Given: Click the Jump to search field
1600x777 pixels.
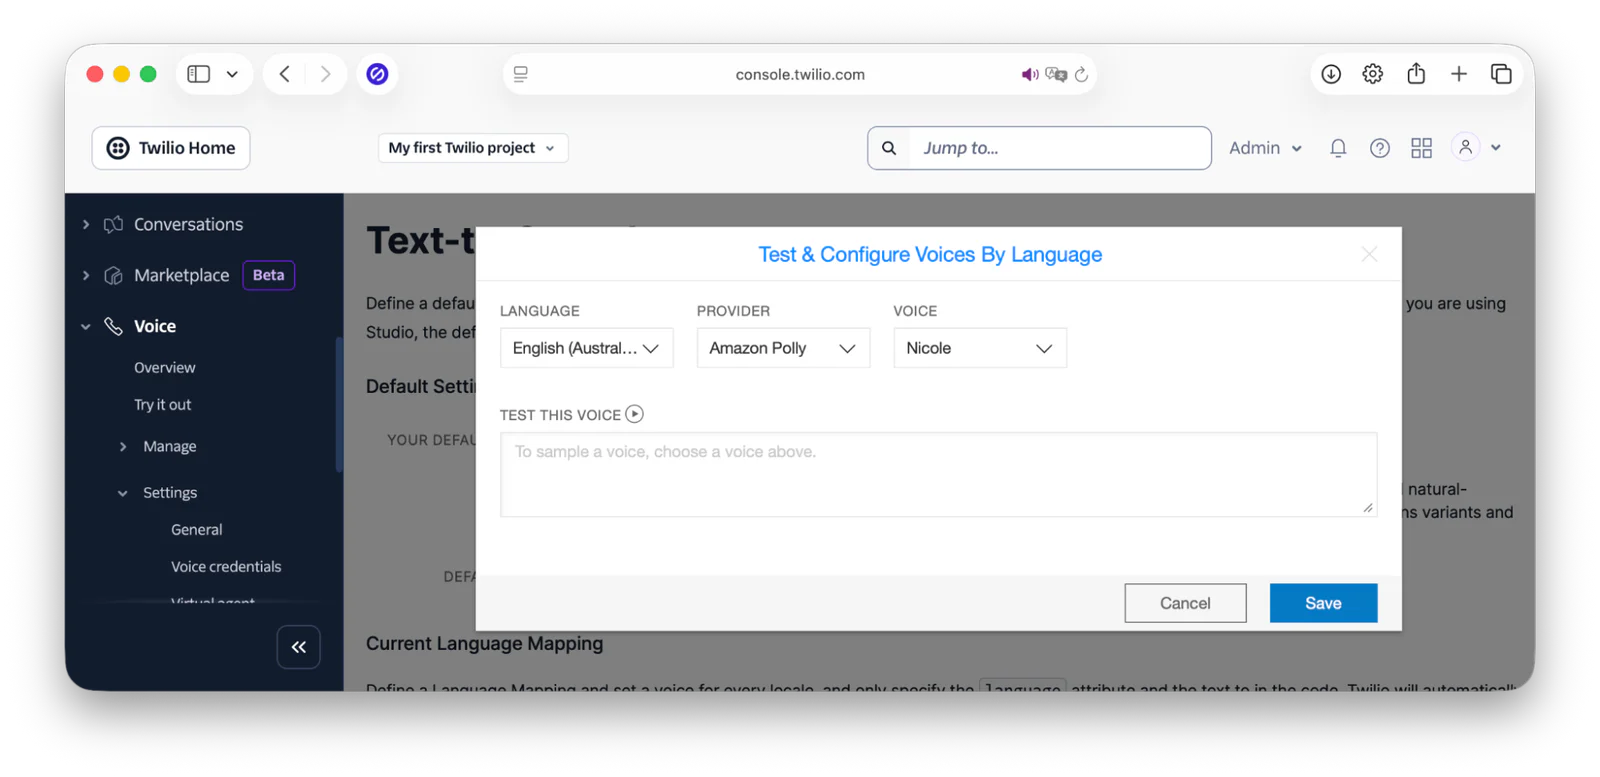Looking at the screenshot, I should 1059,148.
